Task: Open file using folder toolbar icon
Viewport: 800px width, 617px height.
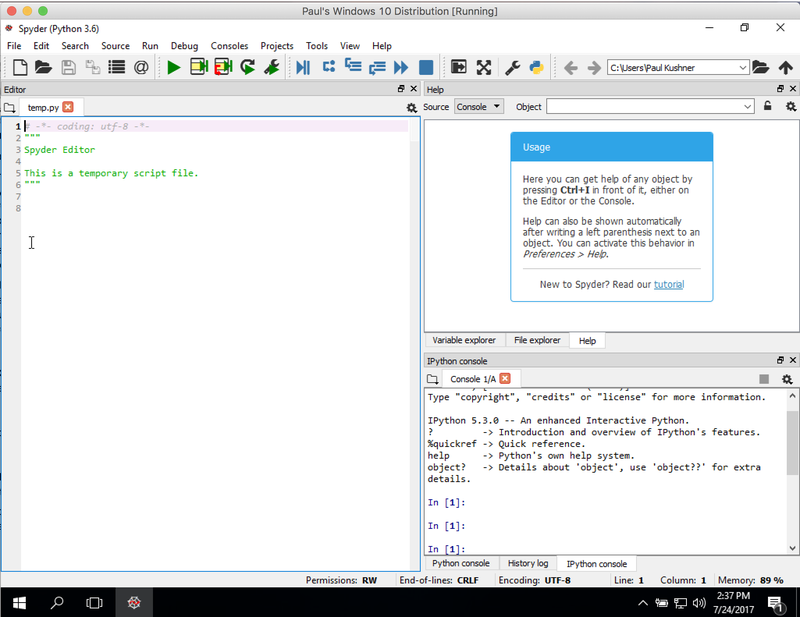Action: pos(43,67)
